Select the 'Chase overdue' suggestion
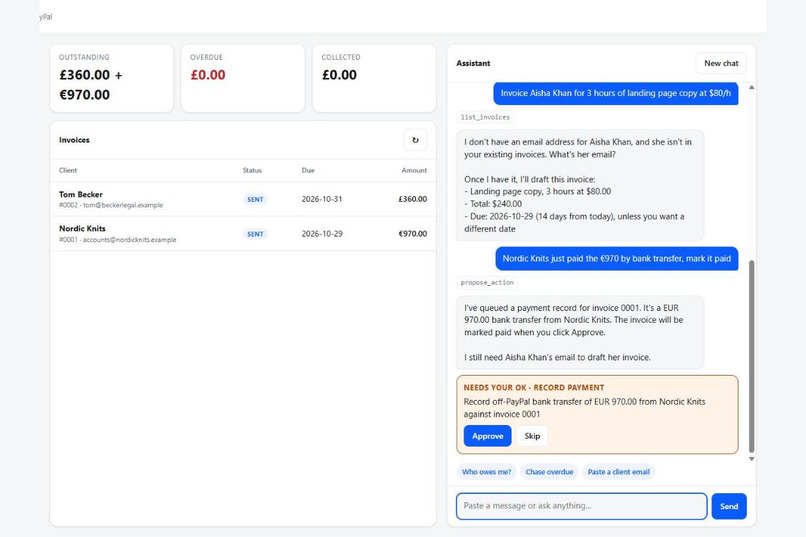 549,472
